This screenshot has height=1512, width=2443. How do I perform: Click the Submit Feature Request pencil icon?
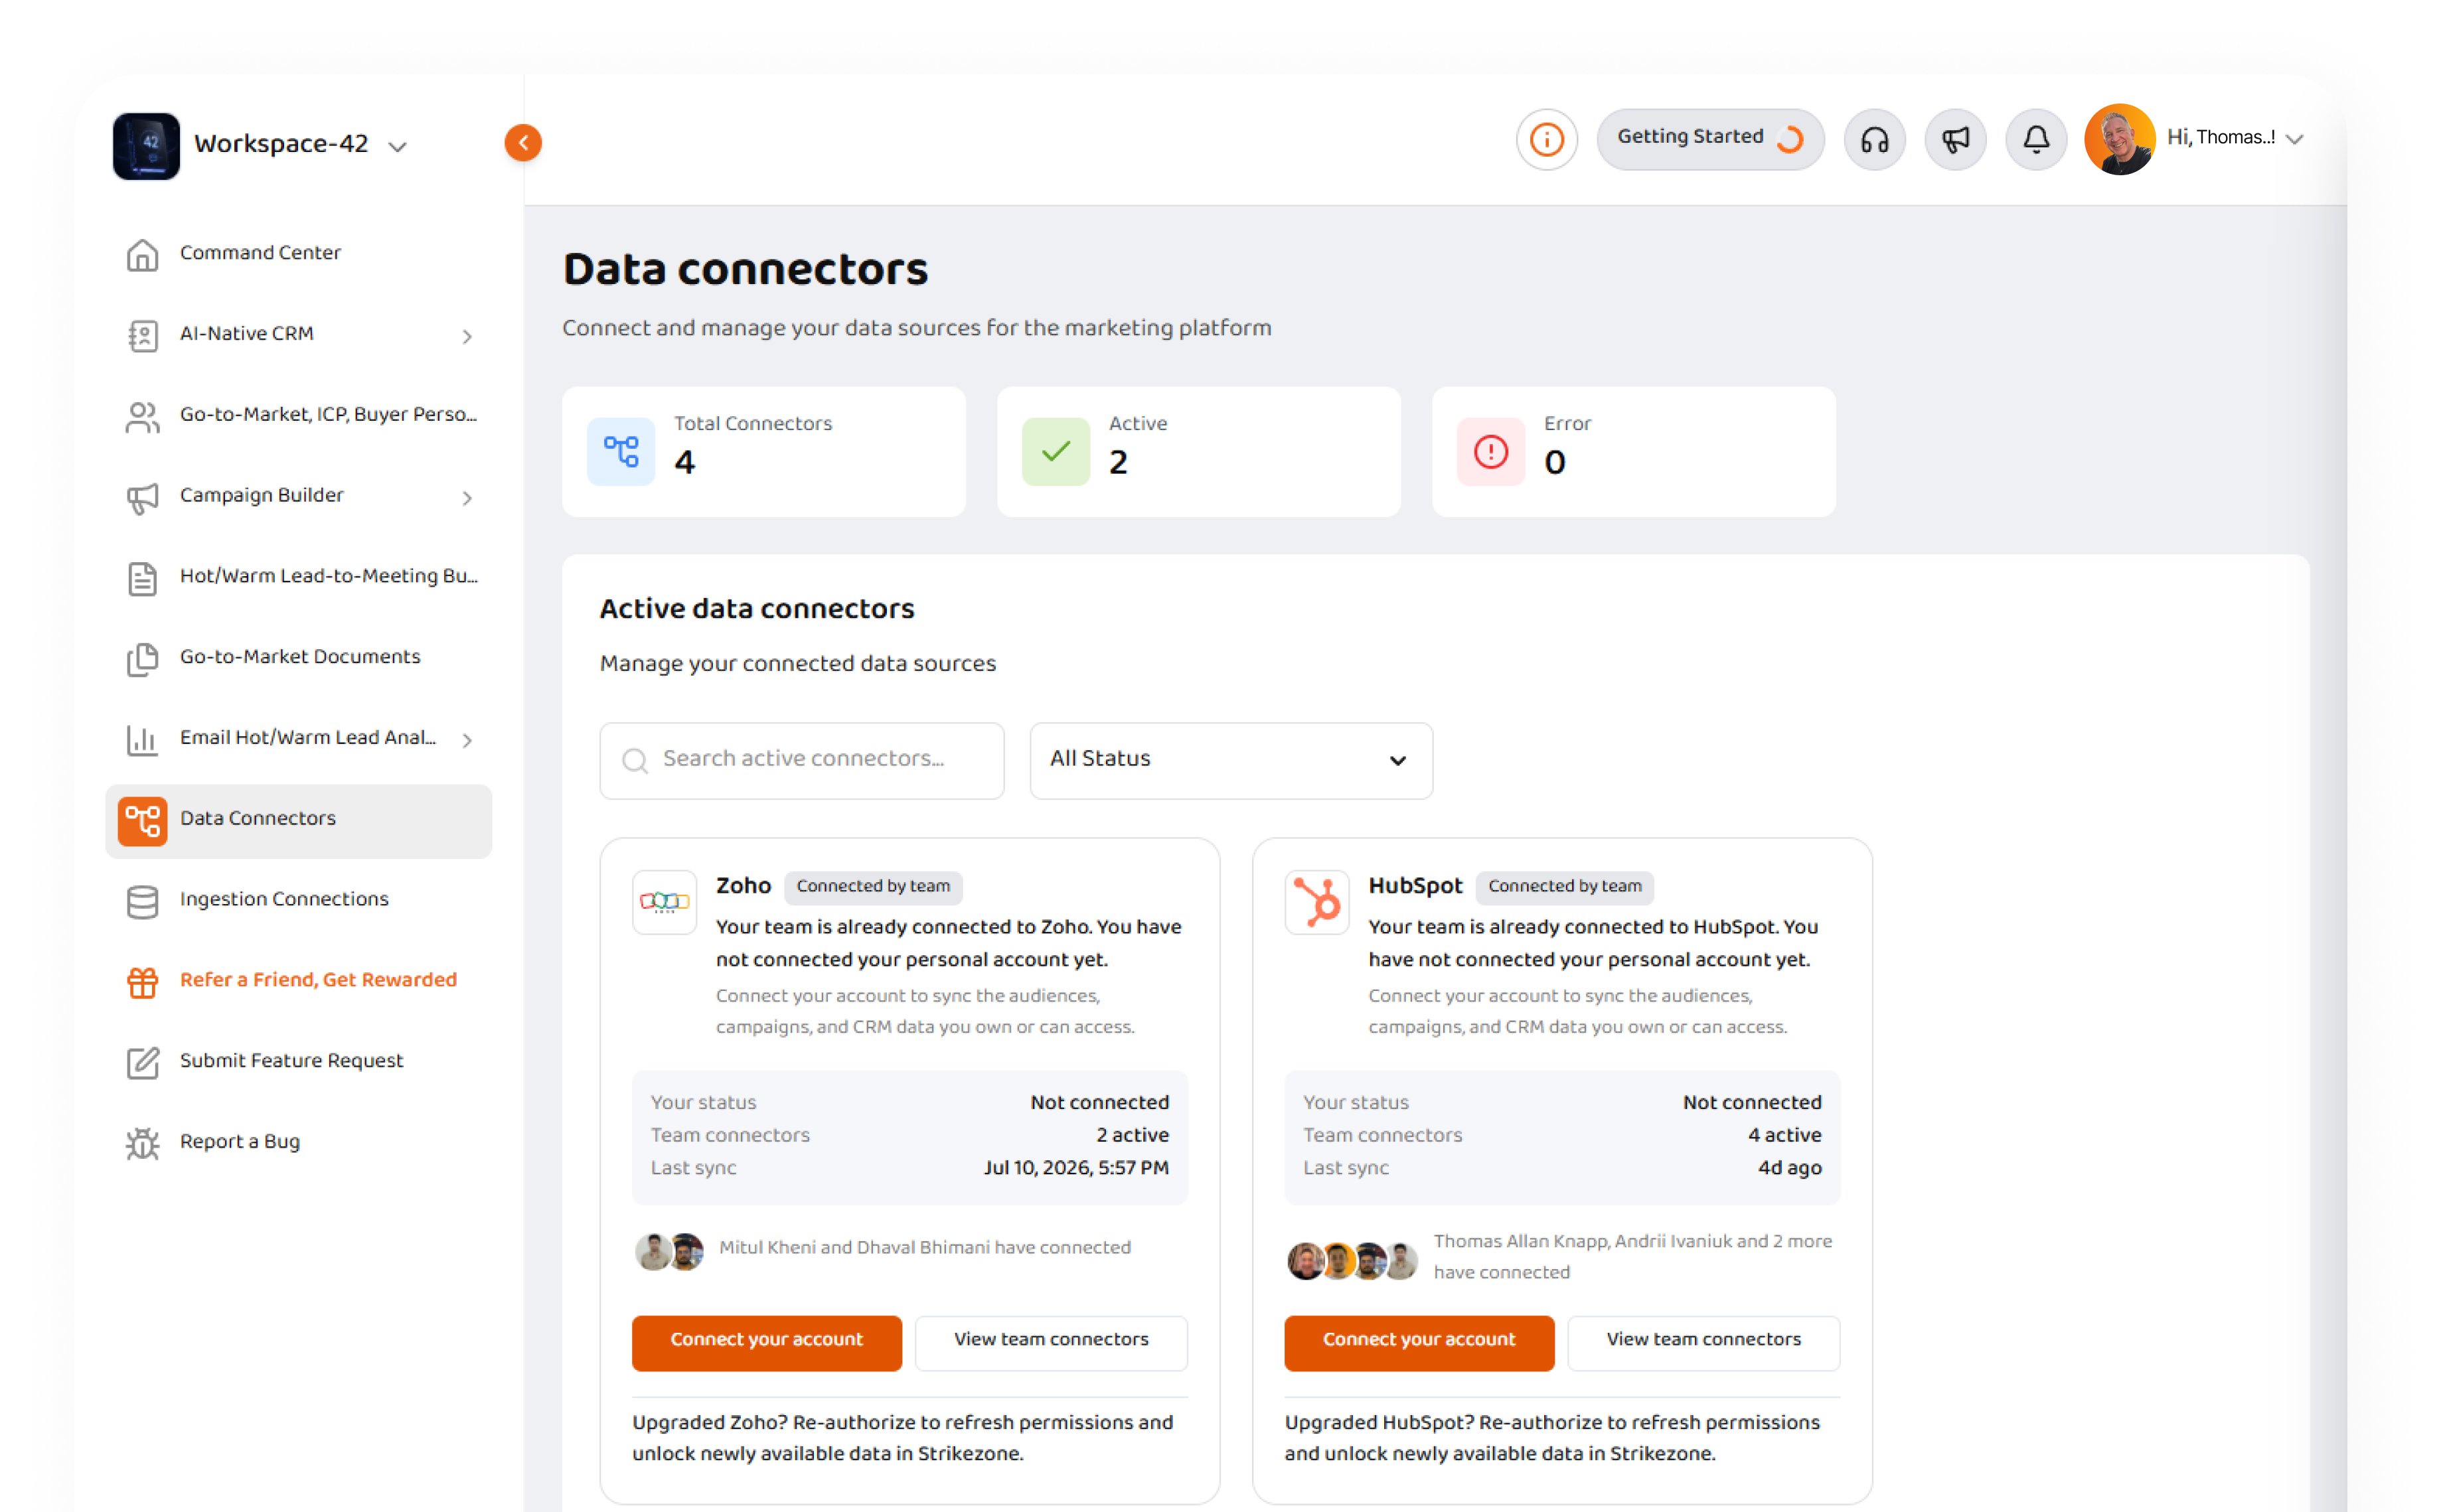pos(142,1063)
